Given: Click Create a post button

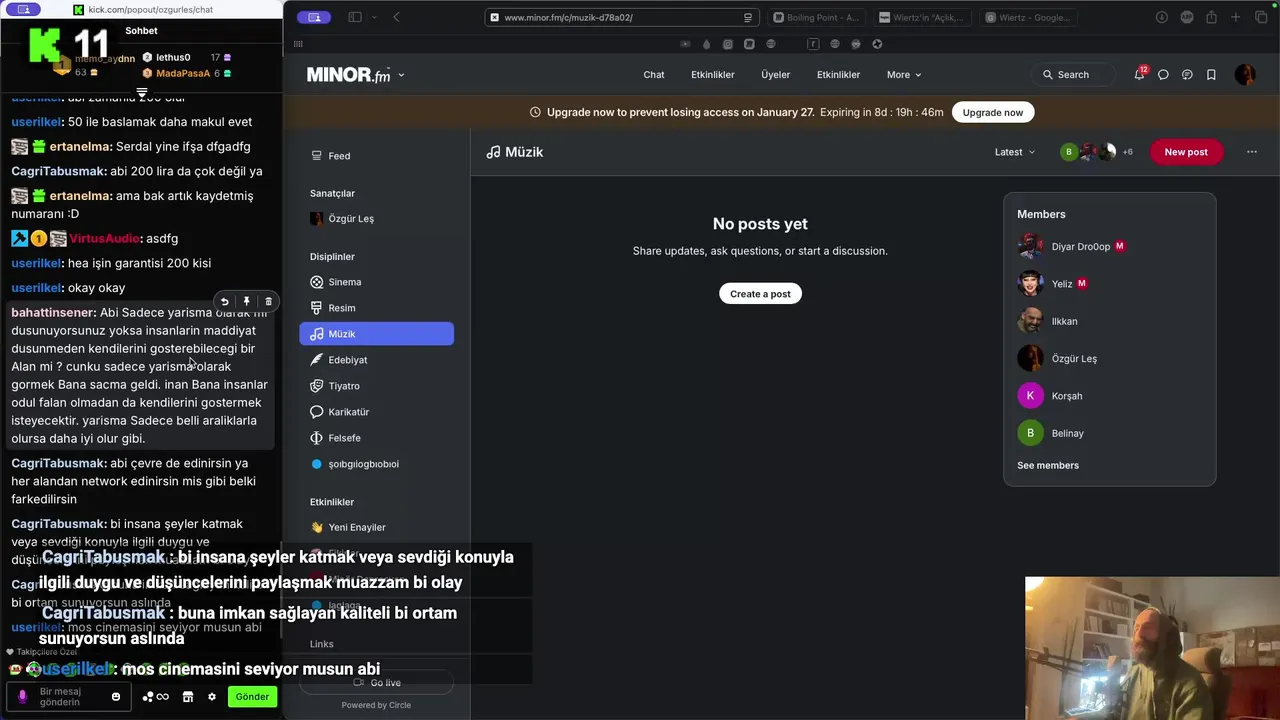Looking at the screenshot, I should click(760, 294).
